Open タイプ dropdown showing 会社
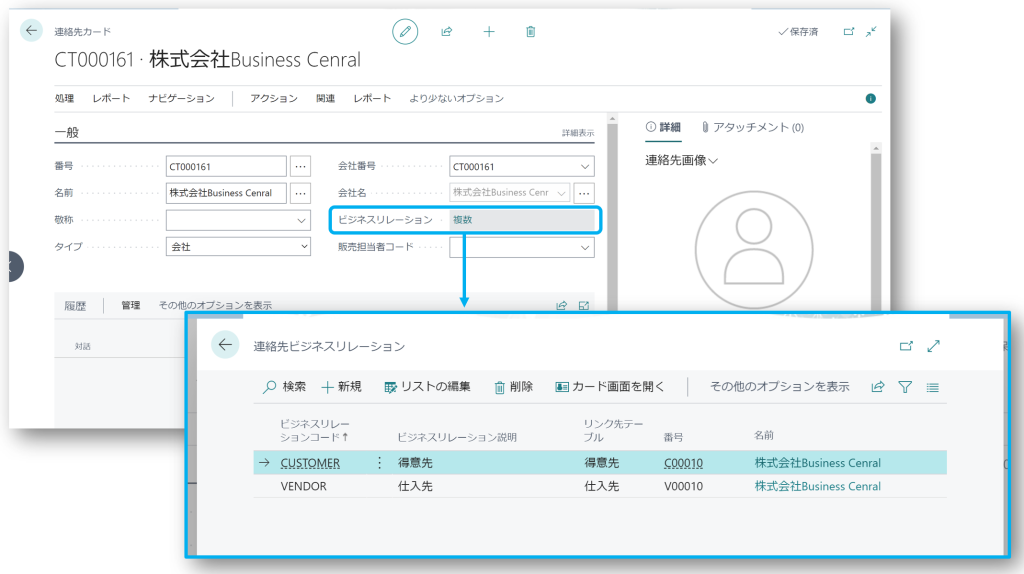Screen dimensions: 1024x574 click(238, 247)
